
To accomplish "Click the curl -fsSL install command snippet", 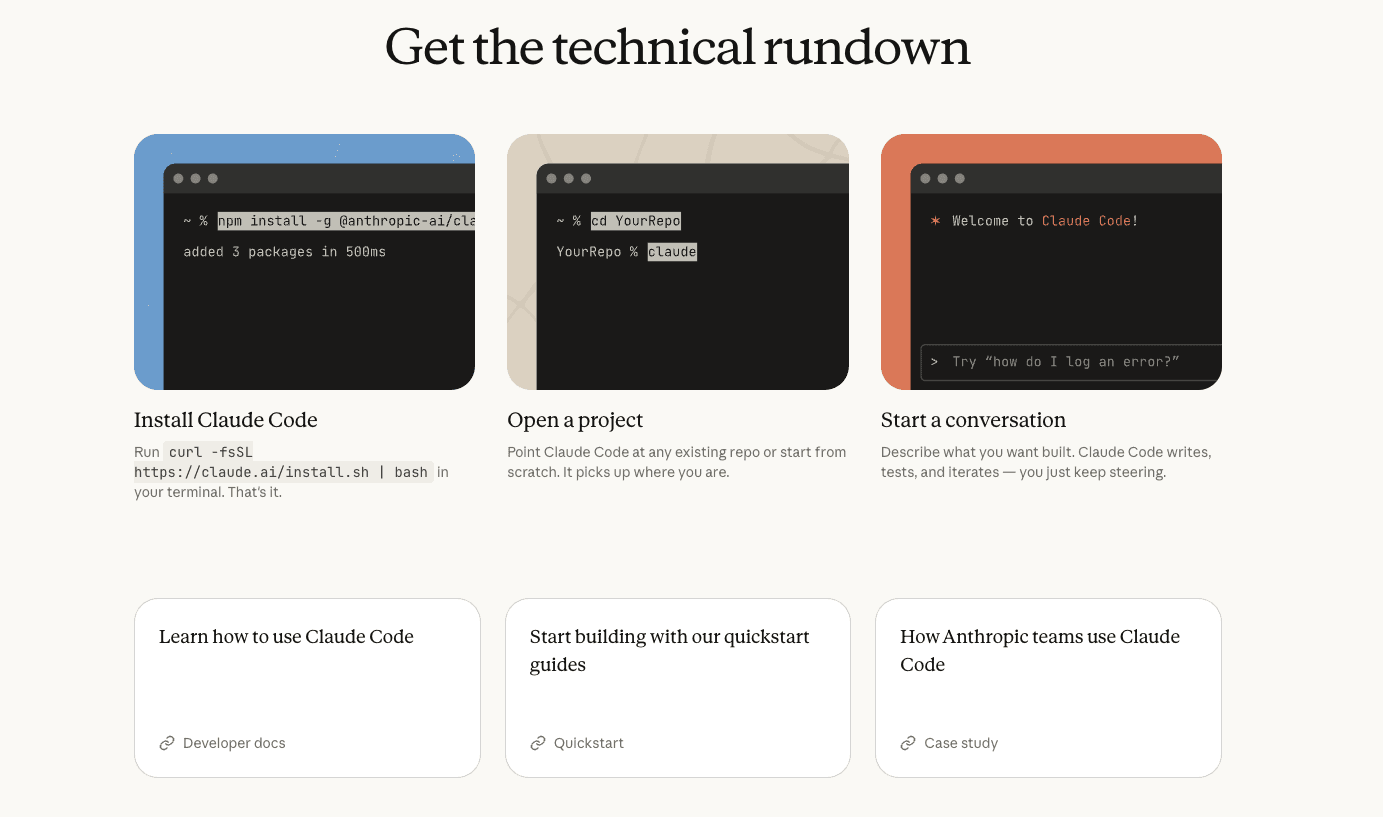I will coord(281,463).
